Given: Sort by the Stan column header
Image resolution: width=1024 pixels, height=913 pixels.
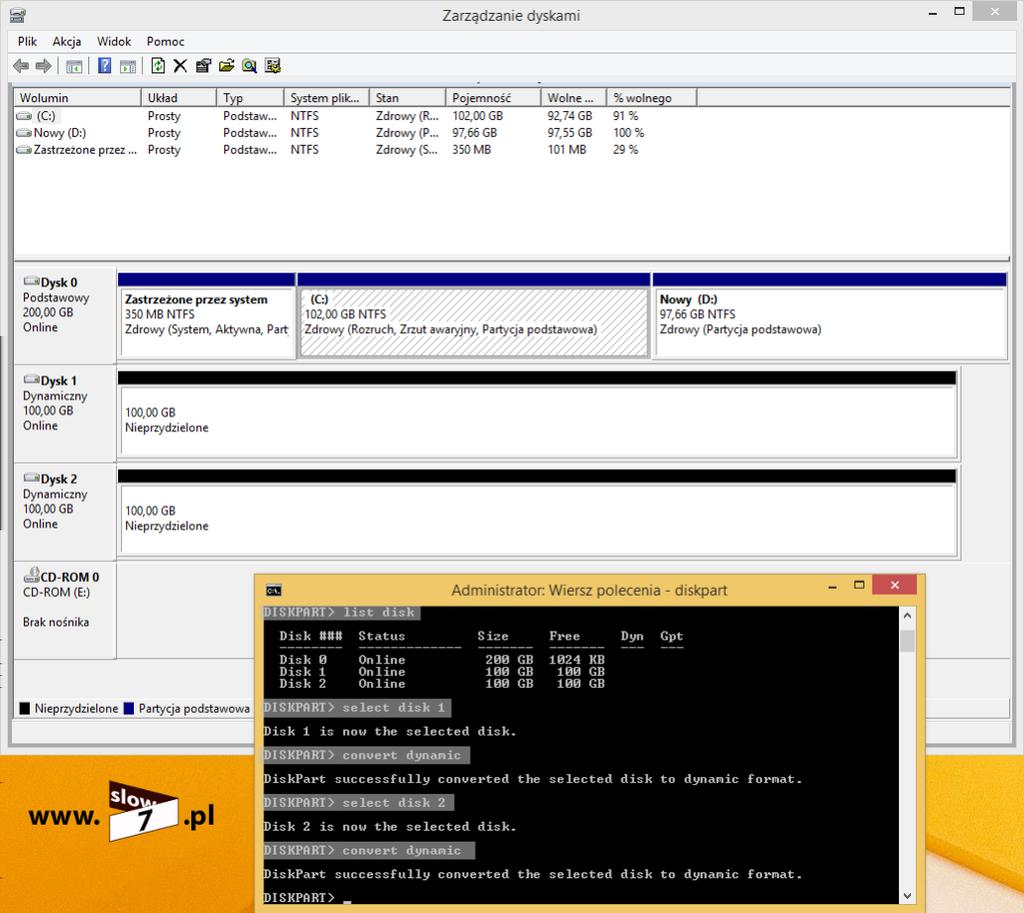Looking at the screenshot, I should point(408,98).
